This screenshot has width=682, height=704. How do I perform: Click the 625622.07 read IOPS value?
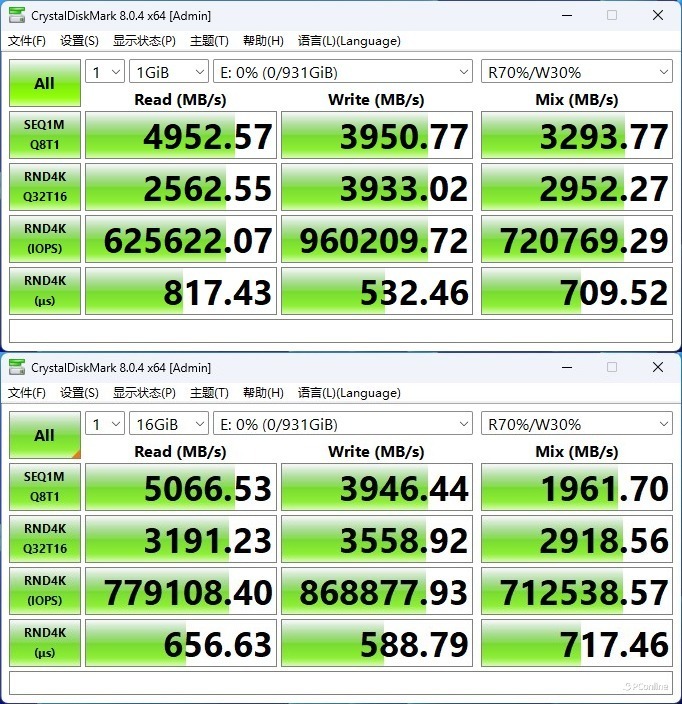pos(181,239)
